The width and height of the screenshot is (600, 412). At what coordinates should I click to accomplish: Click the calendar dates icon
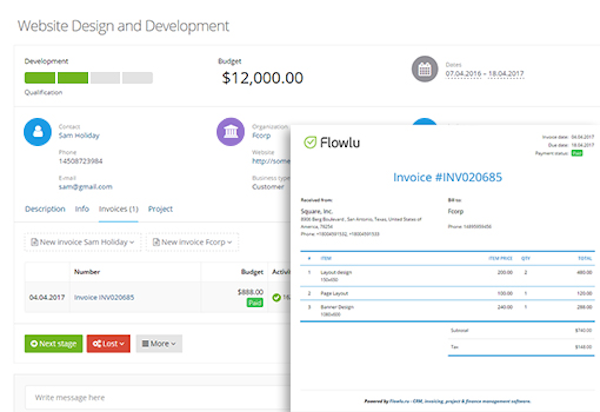(424, 69)
